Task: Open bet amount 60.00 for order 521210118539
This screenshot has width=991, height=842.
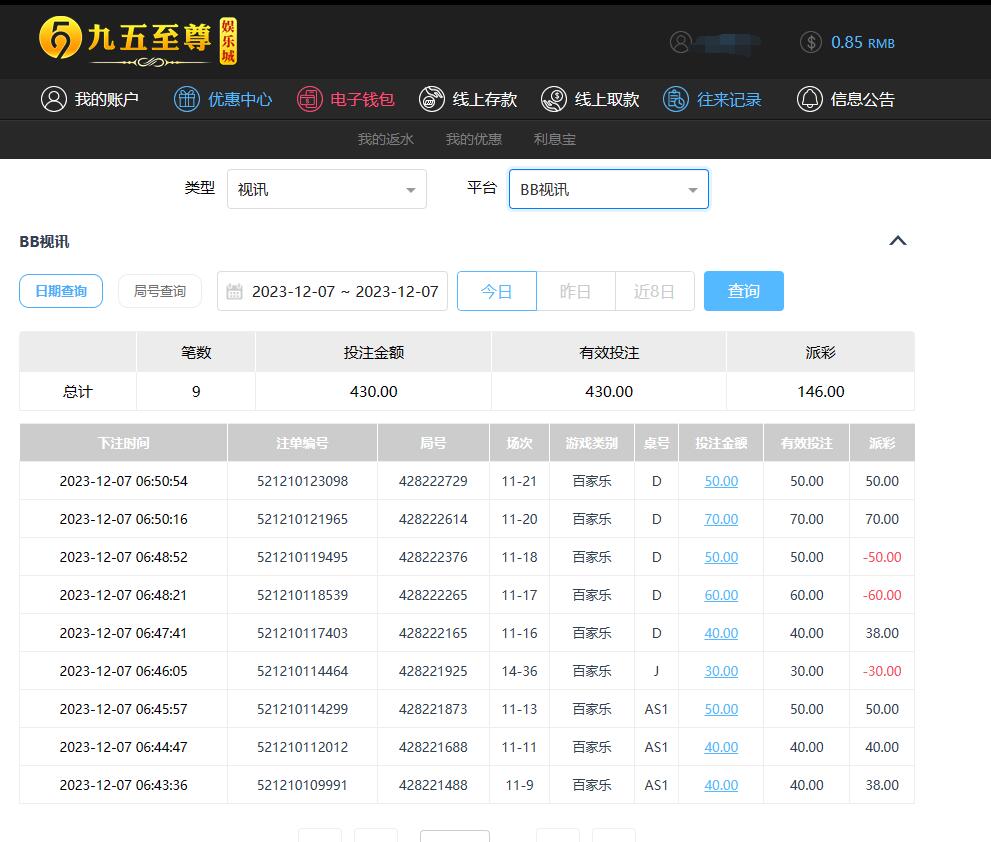Action: (721, 595)
